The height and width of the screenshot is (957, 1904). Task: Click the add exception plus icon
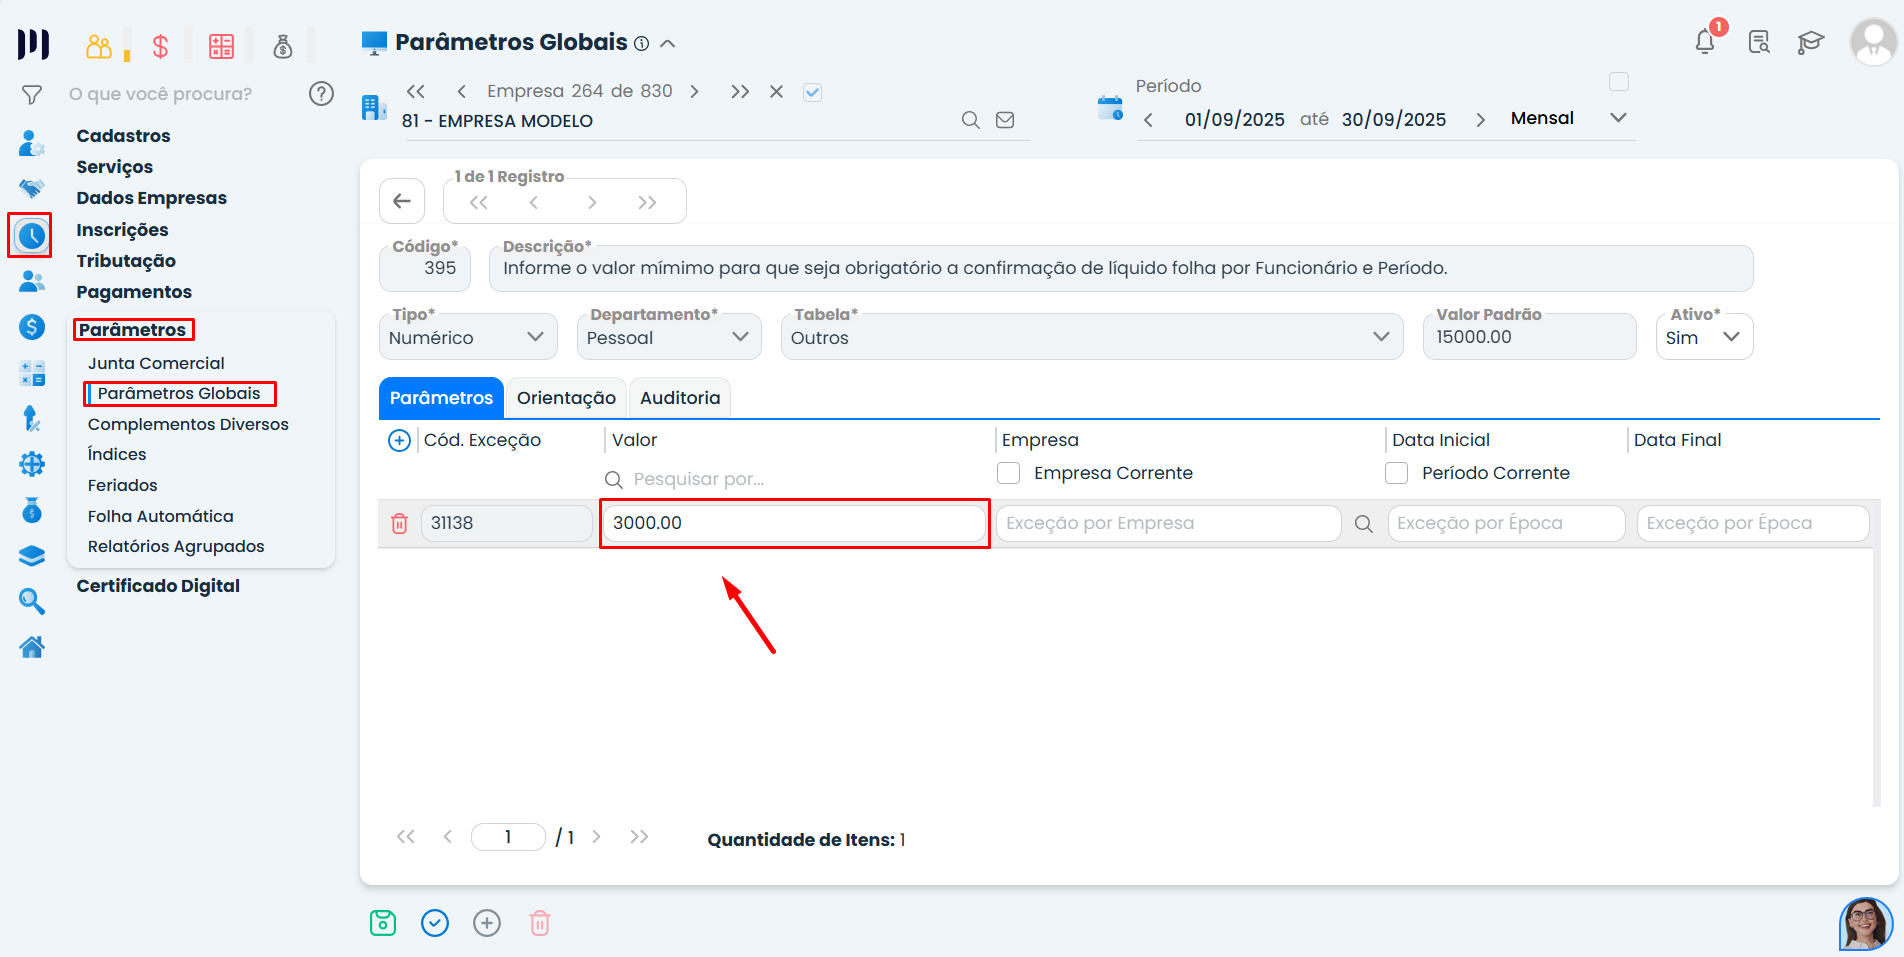399,441
